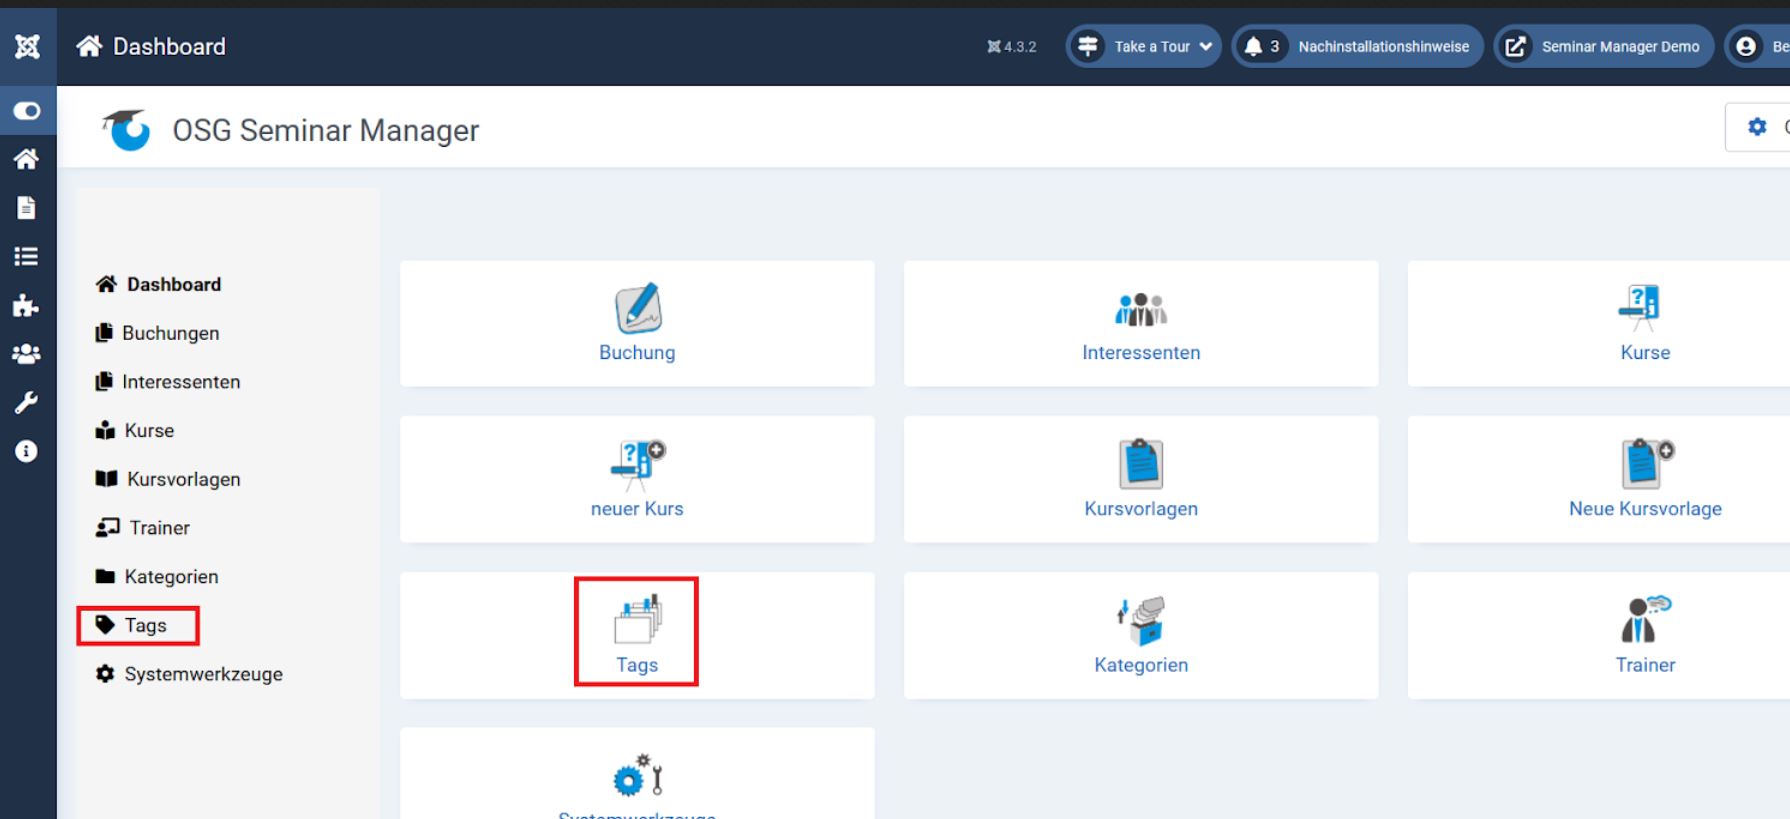1790x819 pixels.
Task: Toggle the sidebar menu switch
Action: (27, 111)
